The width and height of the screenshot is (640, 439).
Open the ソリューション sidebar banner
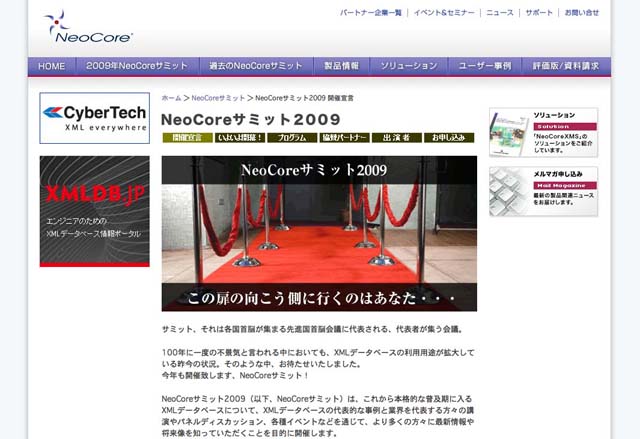click(544, 132)
